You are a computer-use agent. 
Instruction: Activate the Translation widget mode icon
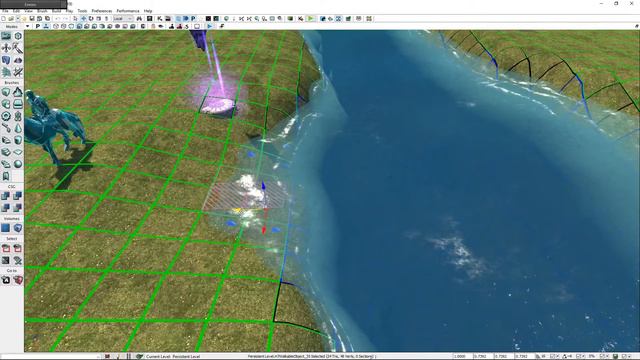point(83,19)
